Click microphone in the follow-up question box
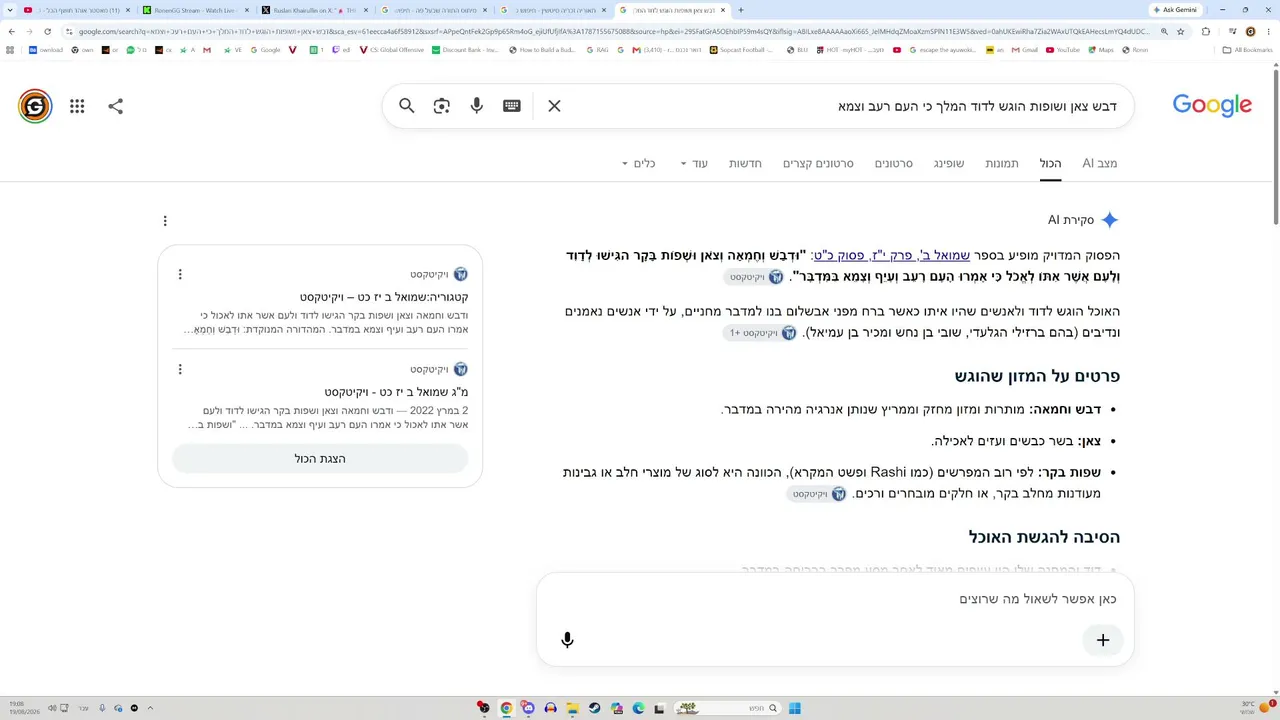1280x720 pixels. (x=567, y=640)
